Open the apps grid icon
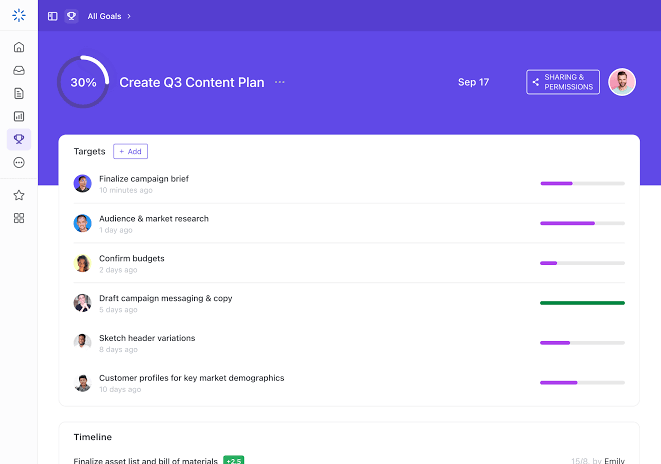Viewport: 661px width, 464px height. (19, 218)
